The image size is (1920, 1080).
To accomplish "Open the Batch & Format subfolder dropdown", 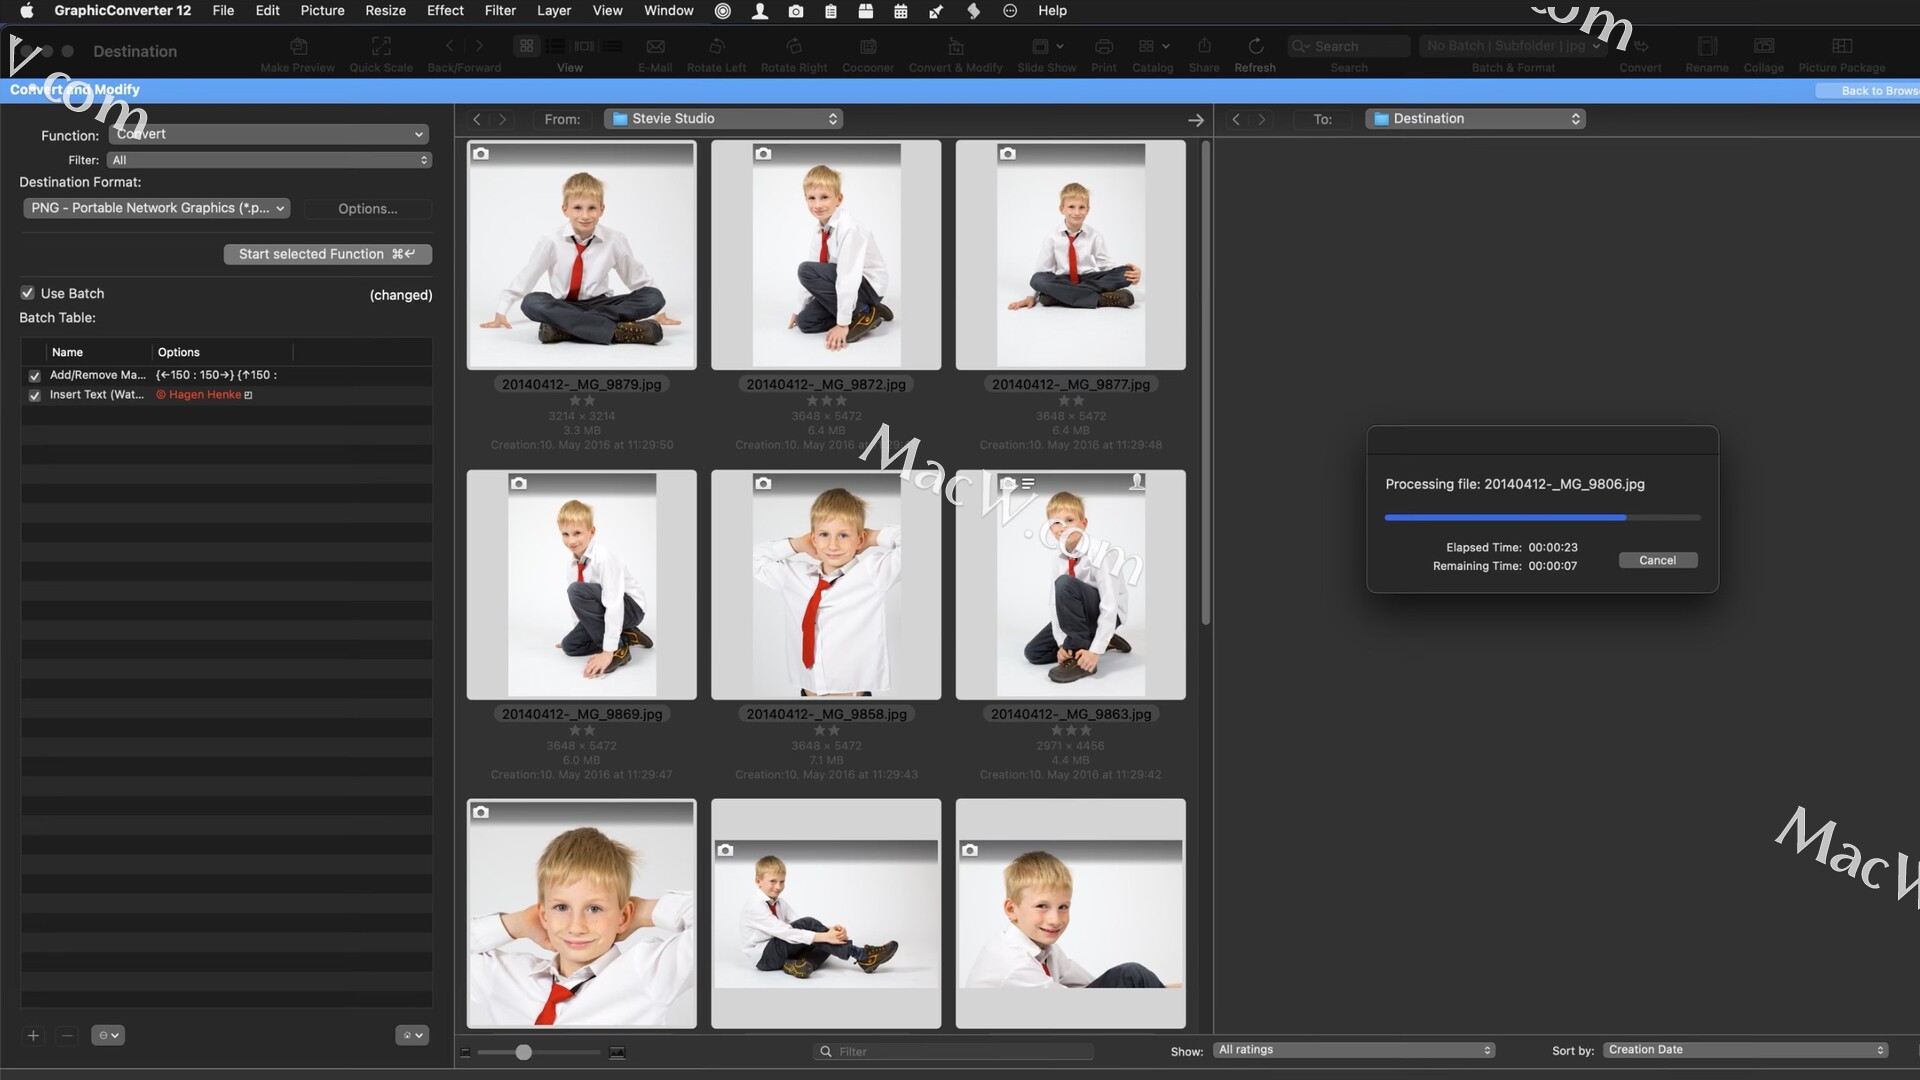I will point(1514,46).
